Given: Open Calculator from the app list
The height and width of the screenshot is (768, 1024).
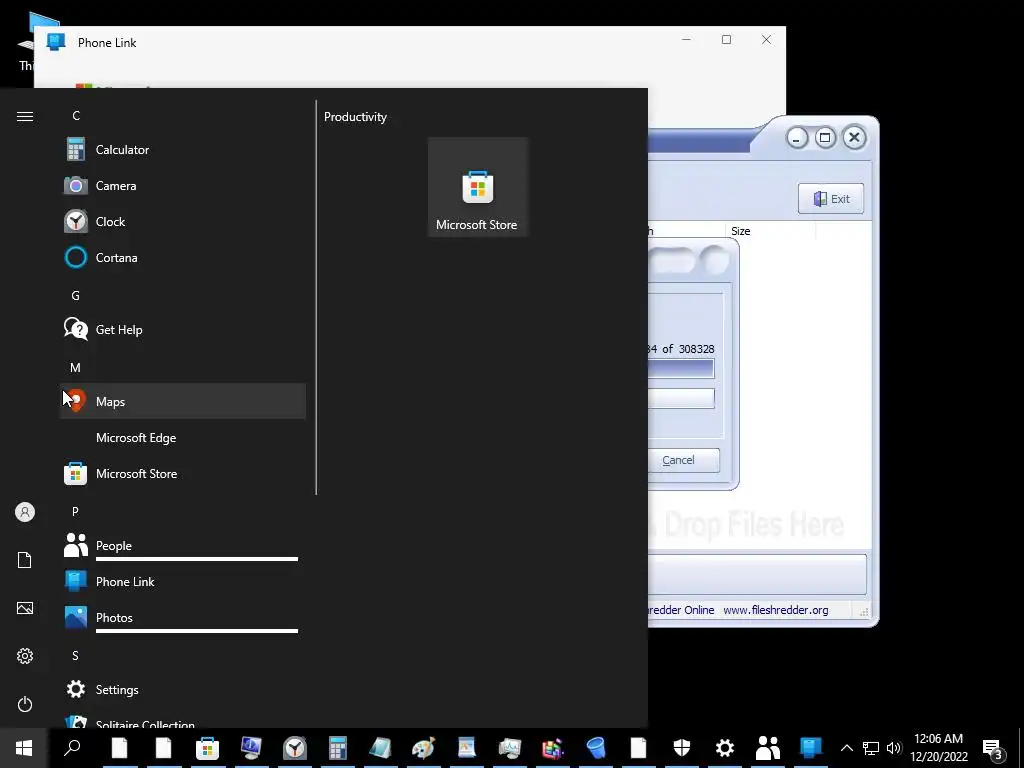Looking at the screenshot, I should click(x=182, y=150).
